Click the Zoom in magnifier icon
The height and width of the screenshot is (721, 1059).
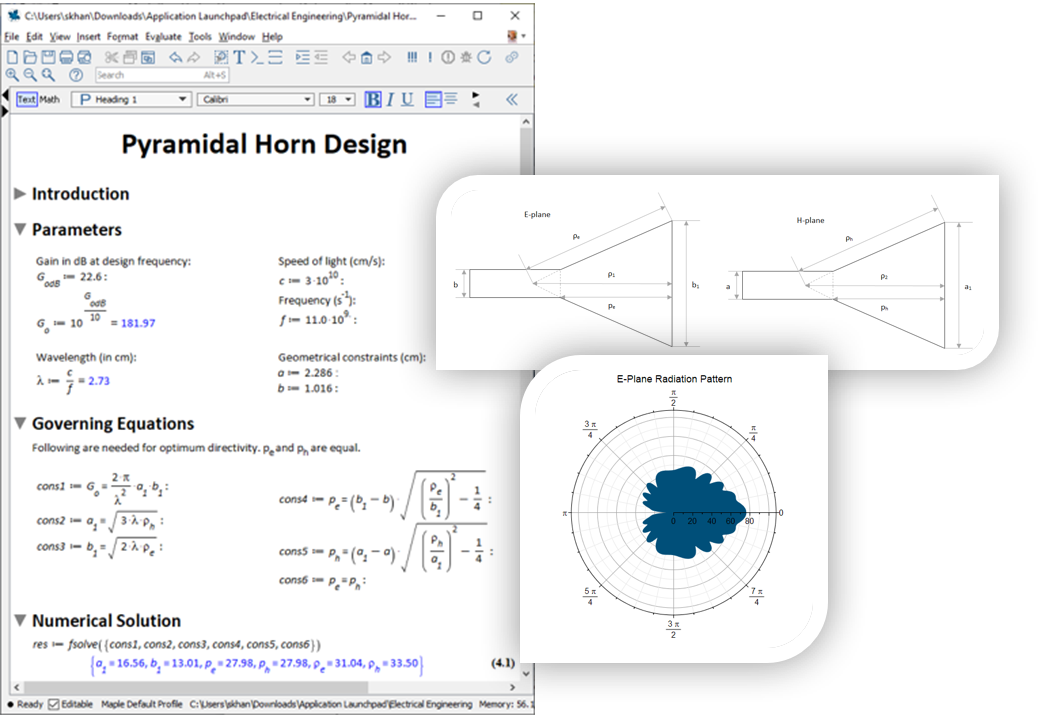click(x=12, y=75)
